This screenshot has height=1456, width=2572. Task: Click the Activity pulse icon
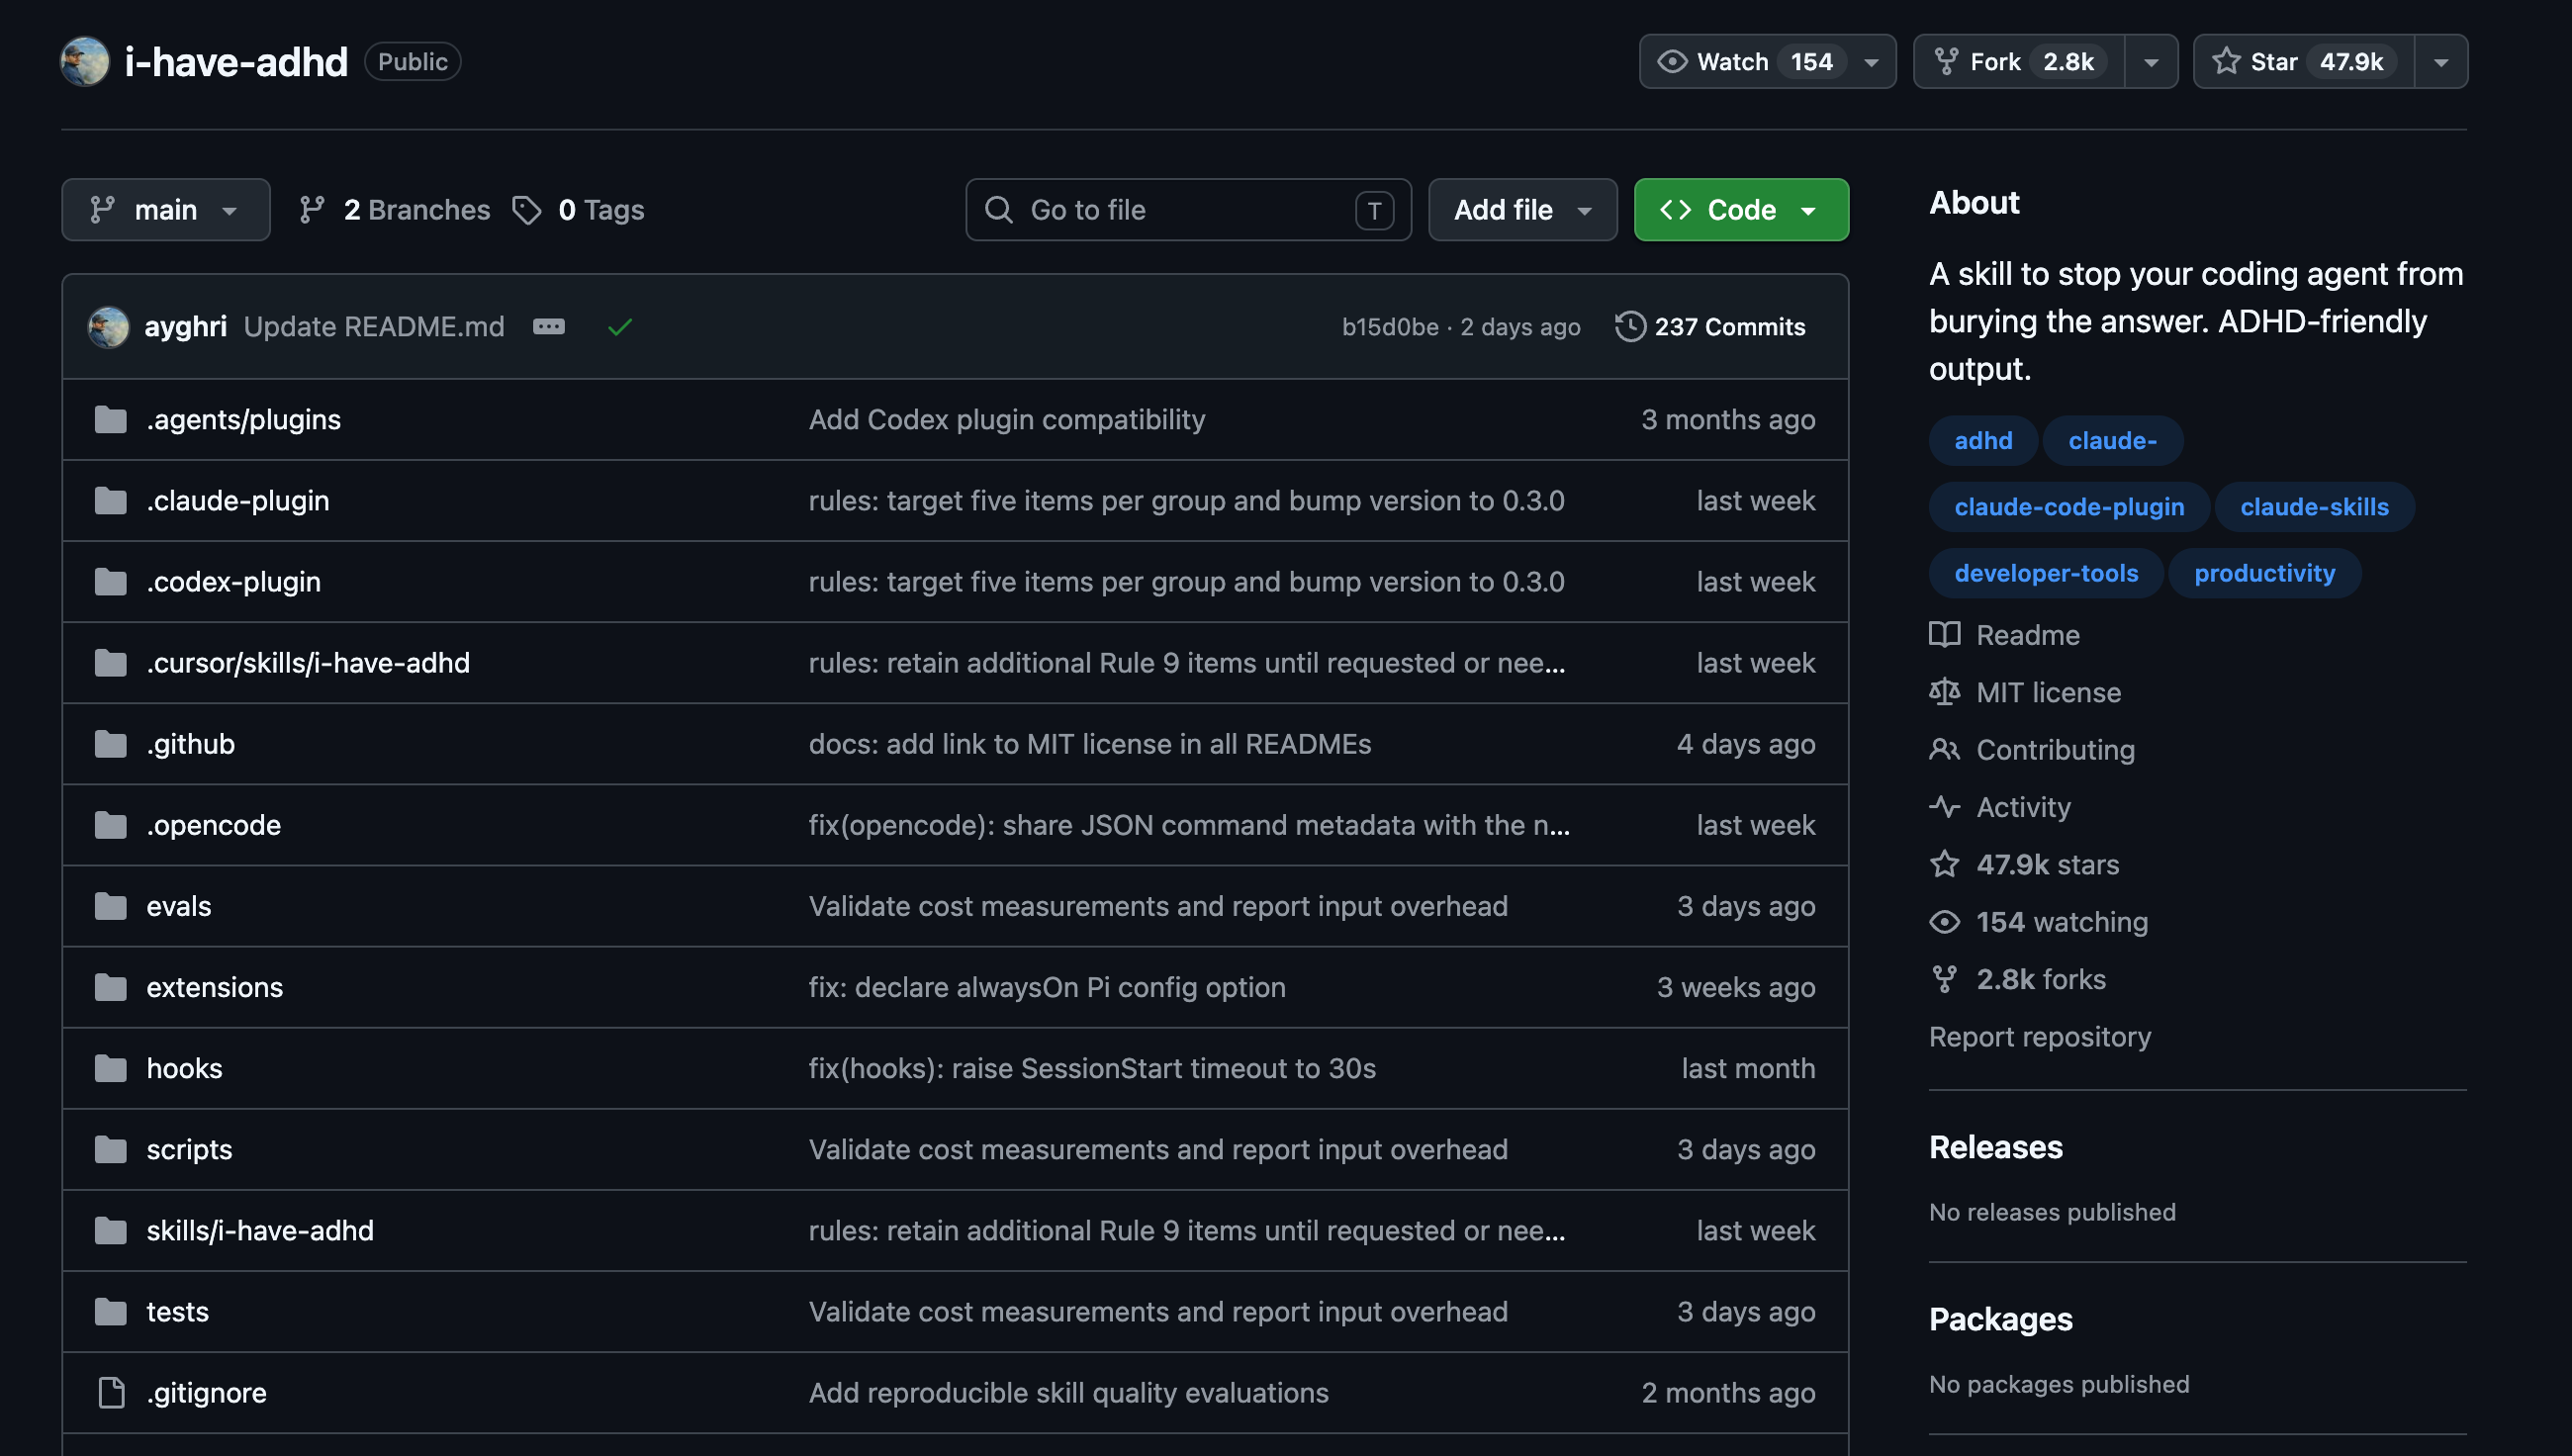pos(1944,807)
